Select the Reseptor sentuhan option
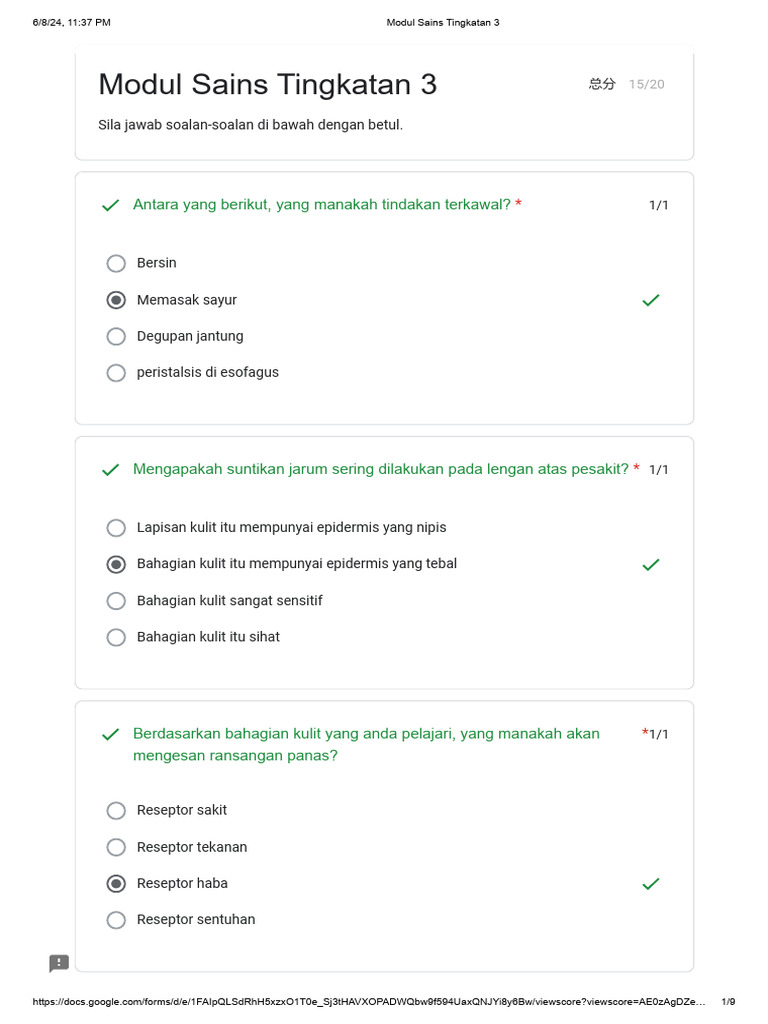768x1024 pixels. tap(116, 920)
